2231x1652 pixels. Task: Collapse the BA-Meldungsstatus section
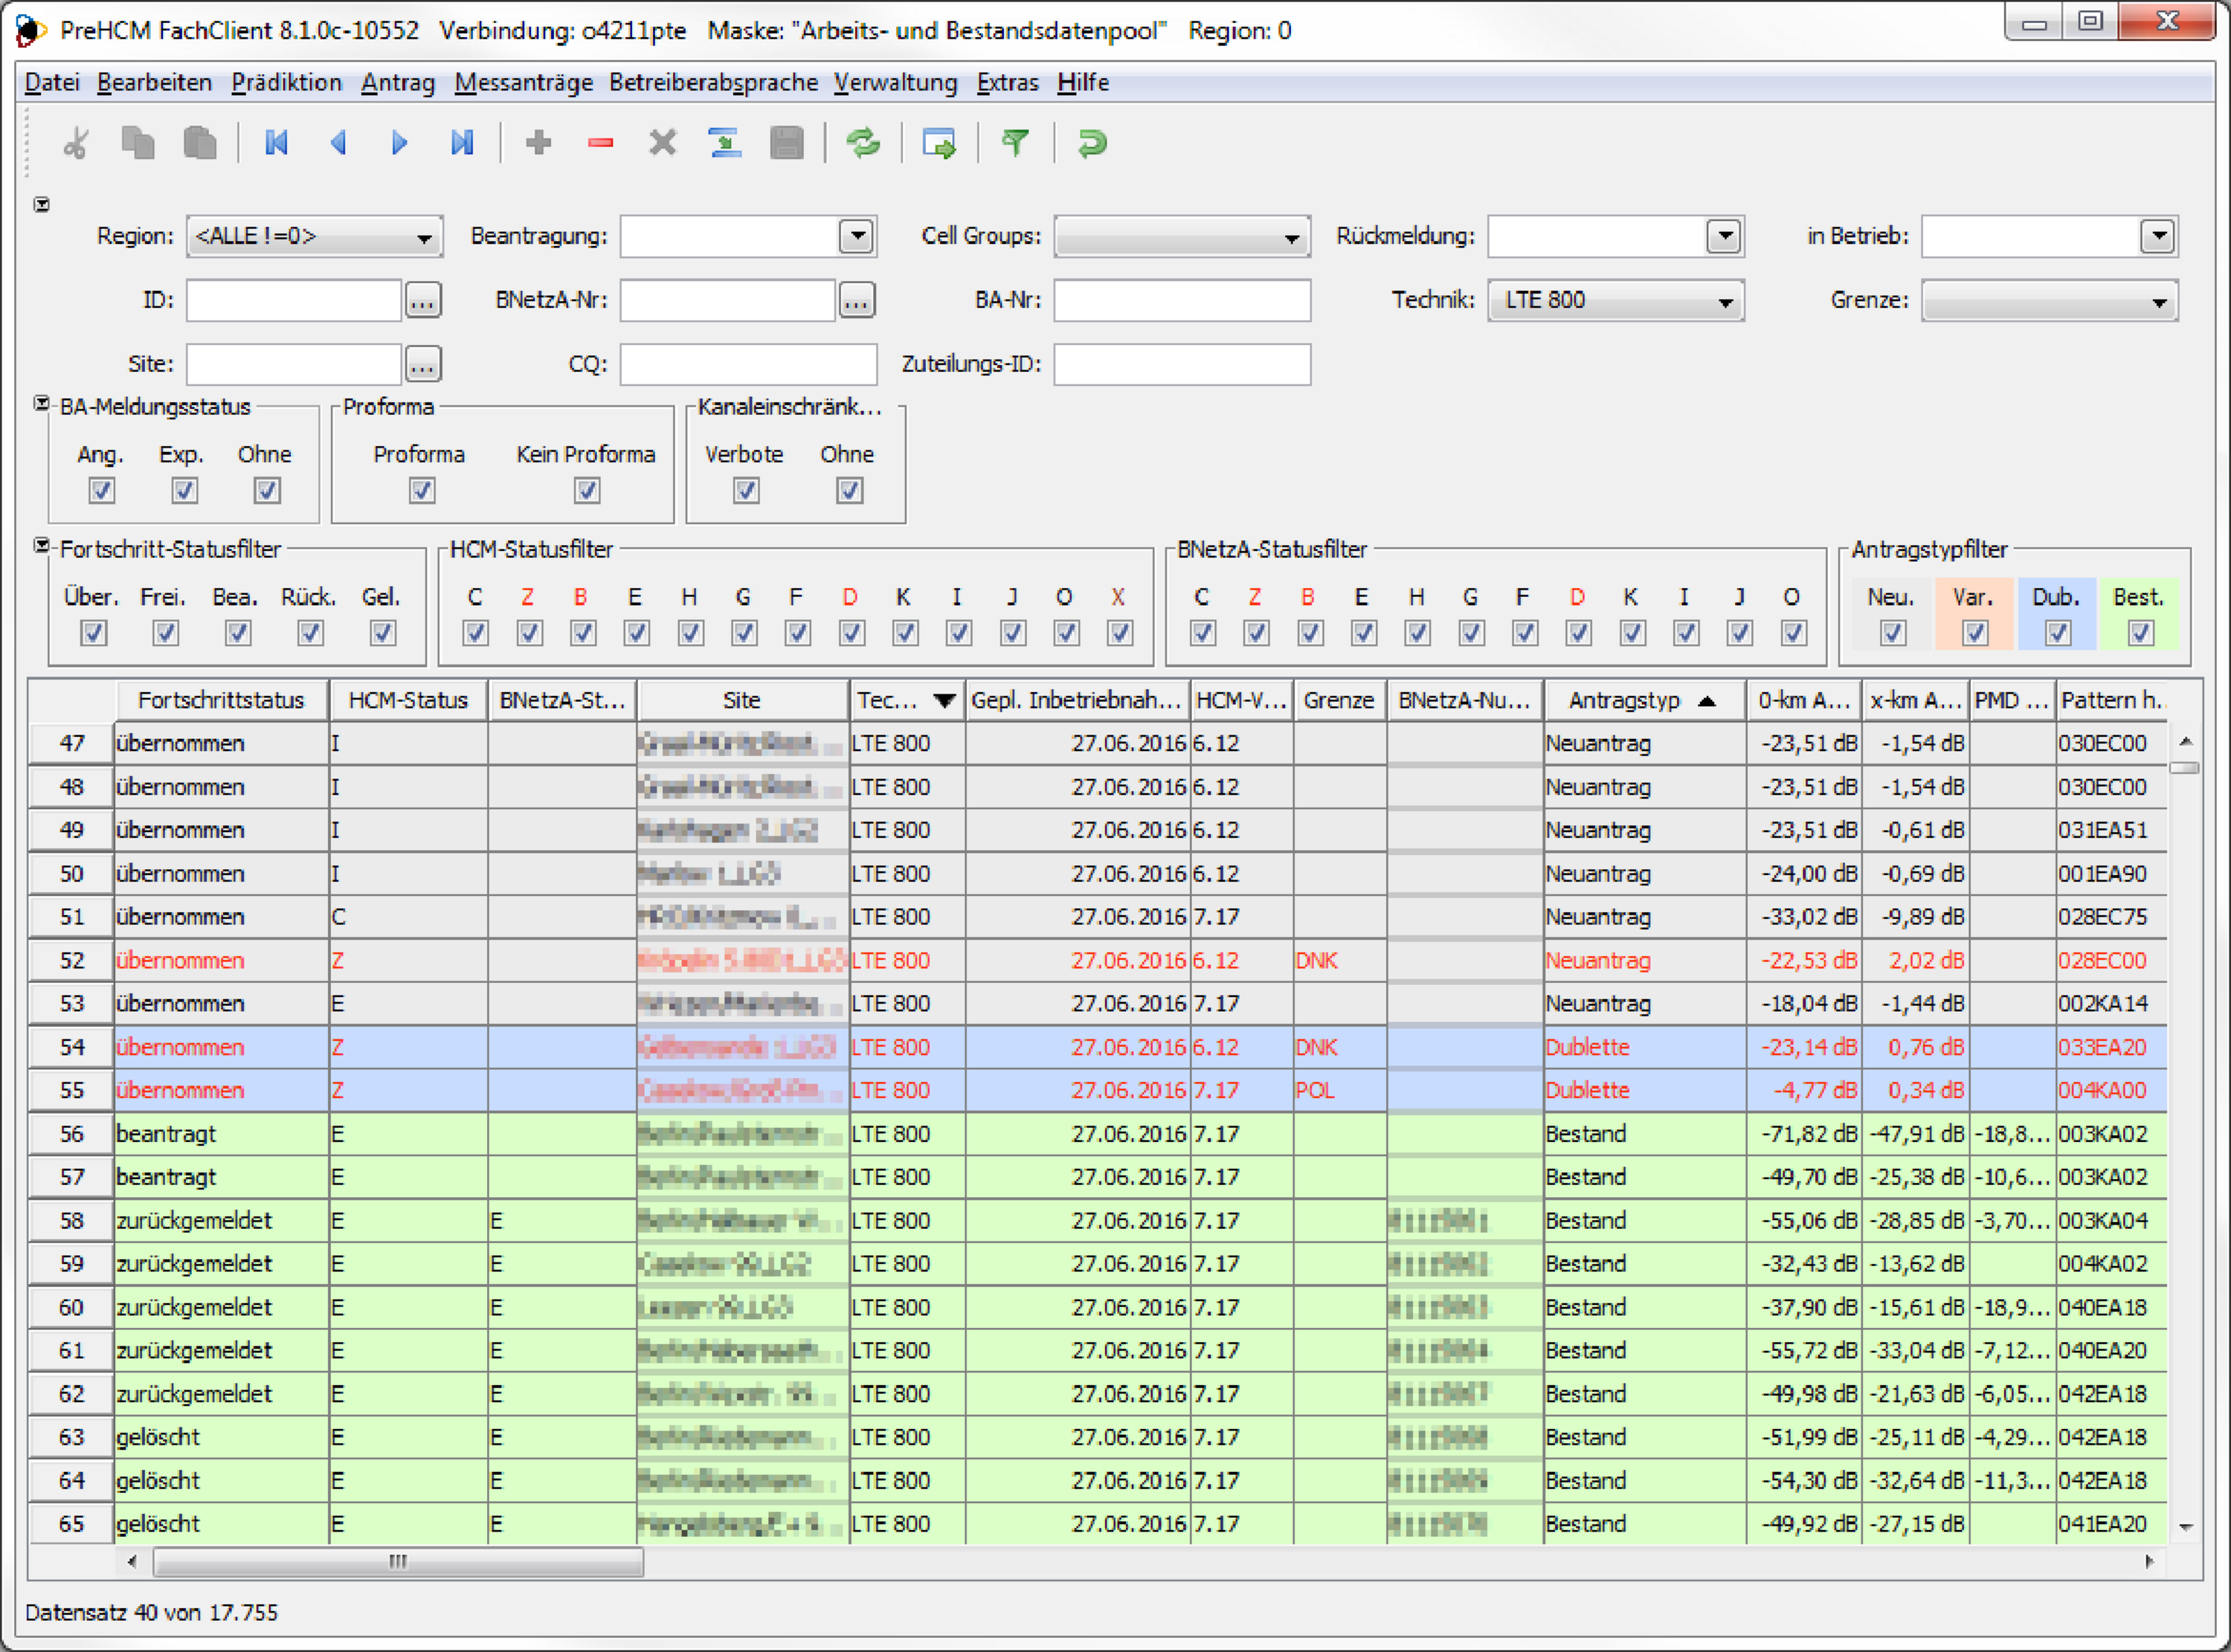point(42,403)
